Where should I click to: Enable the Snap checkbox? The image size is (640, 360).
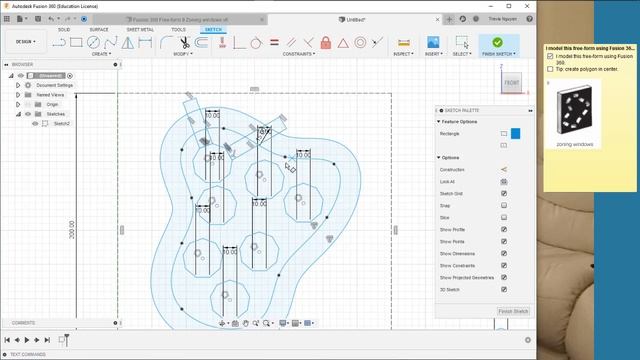tap(504, 205)
